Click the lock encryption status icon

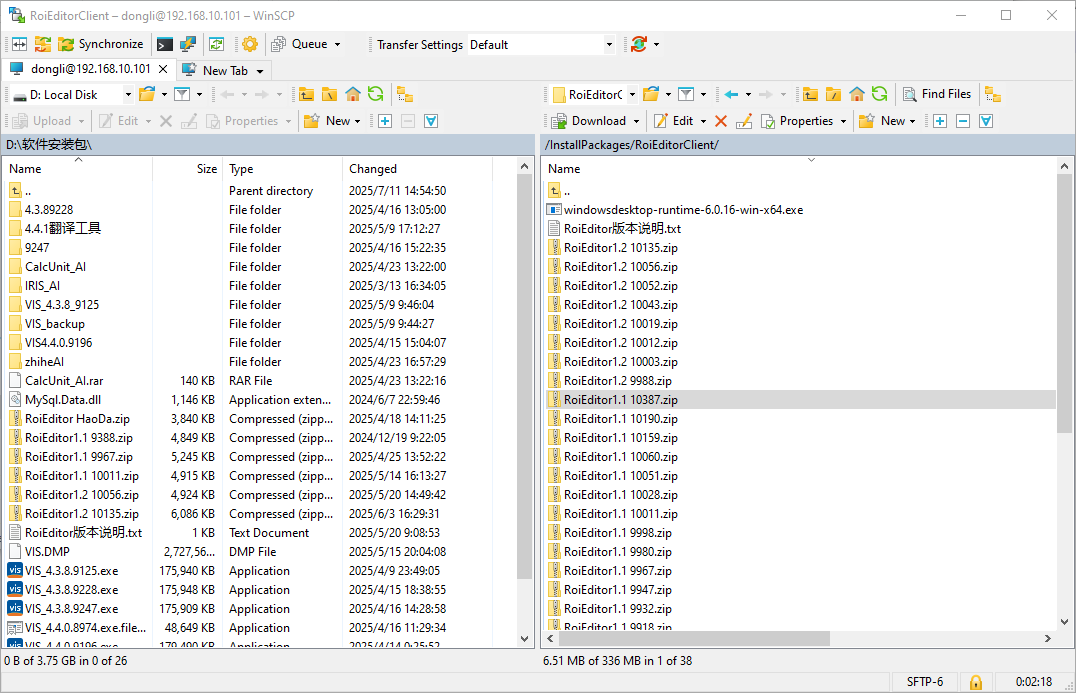click(975, 682)
